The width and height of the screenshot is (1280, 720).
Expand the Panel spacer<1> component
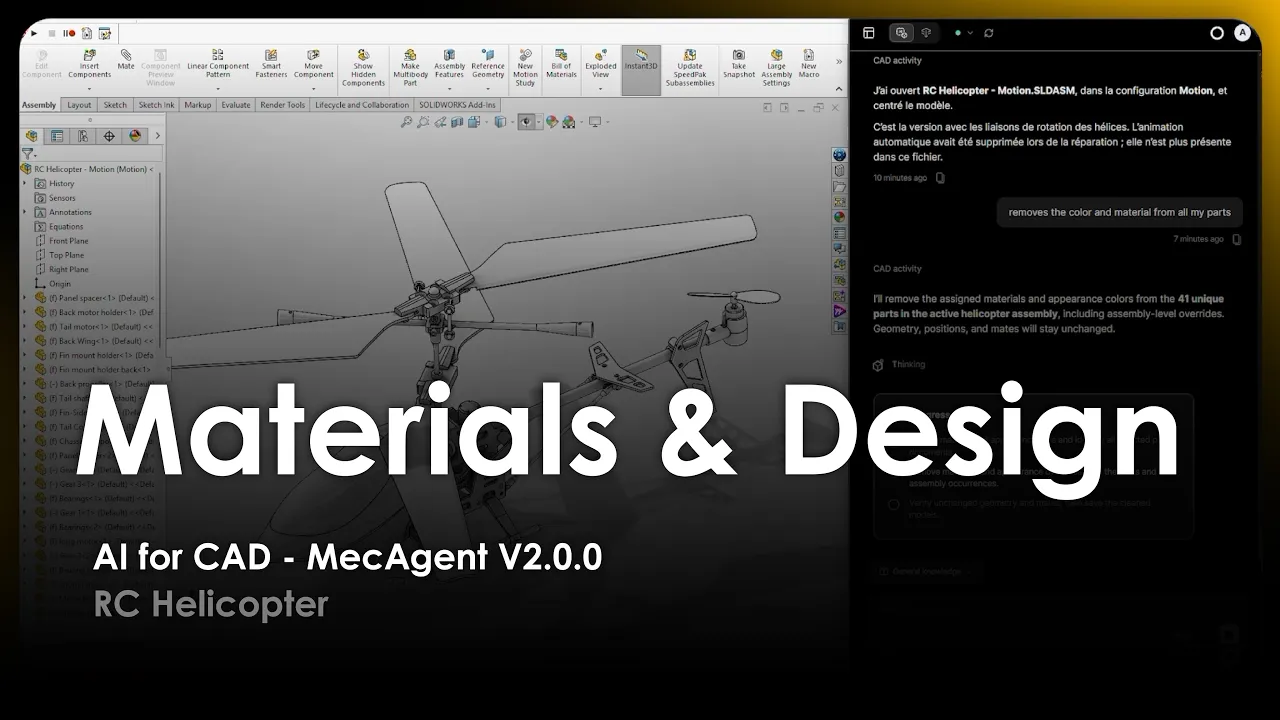coord(25,298)
